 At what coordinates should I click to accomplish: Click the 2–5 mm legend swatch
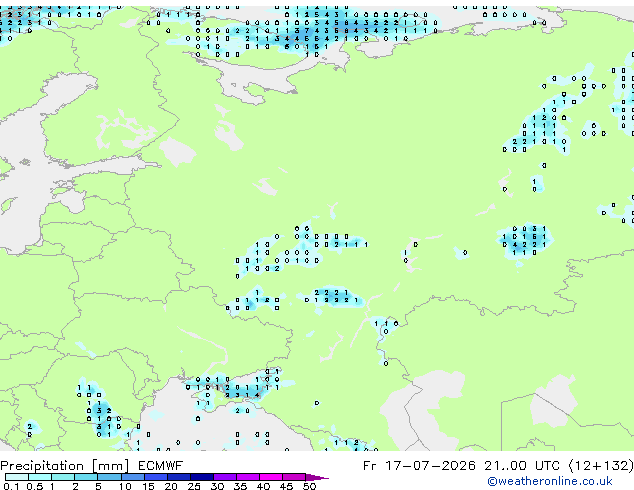pos(86,477)
